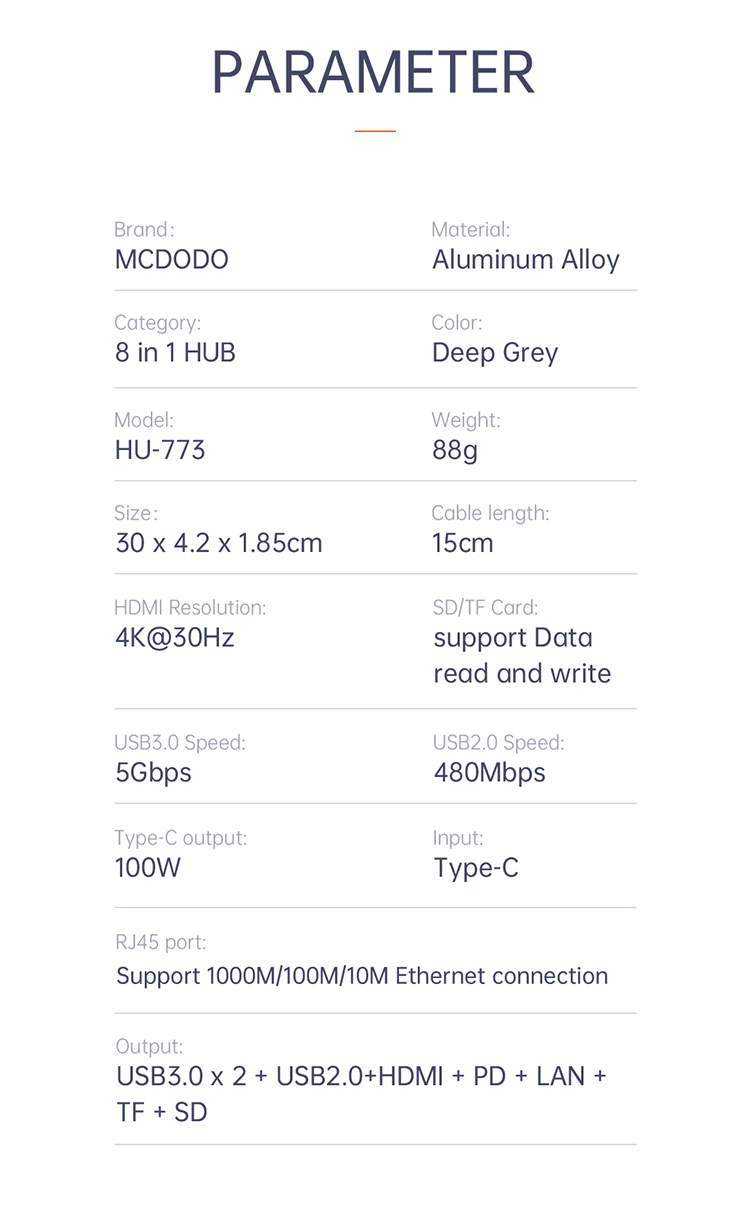The width and height of the screenshot is (750, 1229).
Task: Click the PARAMETER heading
Action: 373,72
